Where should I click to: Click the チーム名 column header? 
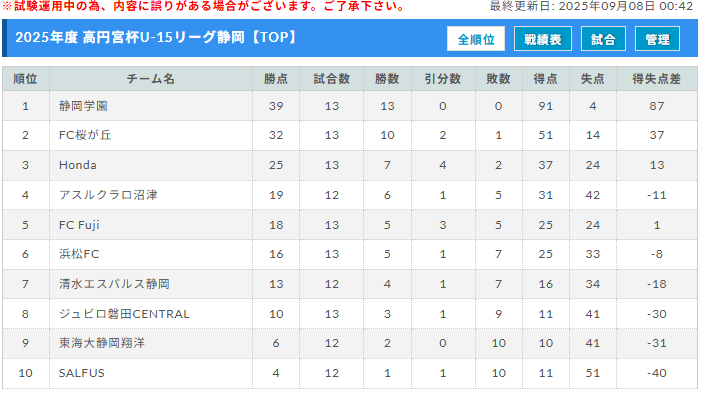tap(150, 79)
